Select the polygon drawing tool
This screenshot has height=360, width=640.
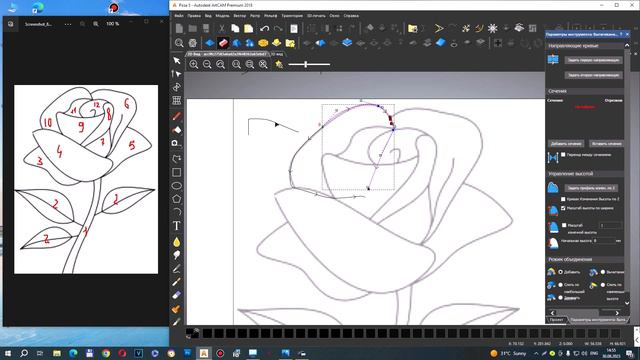click(177, 199)
